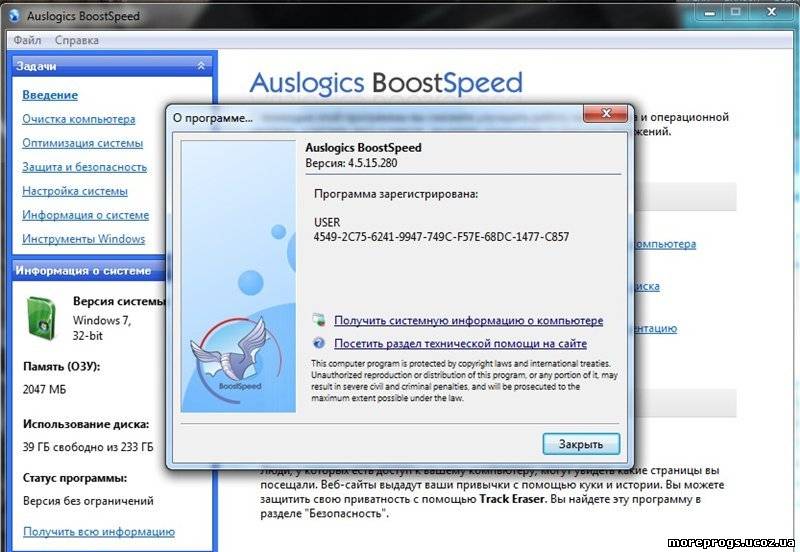The image size is (800, 552).
Task: Click the green Windows version box icon
Action: click(41, 317)
